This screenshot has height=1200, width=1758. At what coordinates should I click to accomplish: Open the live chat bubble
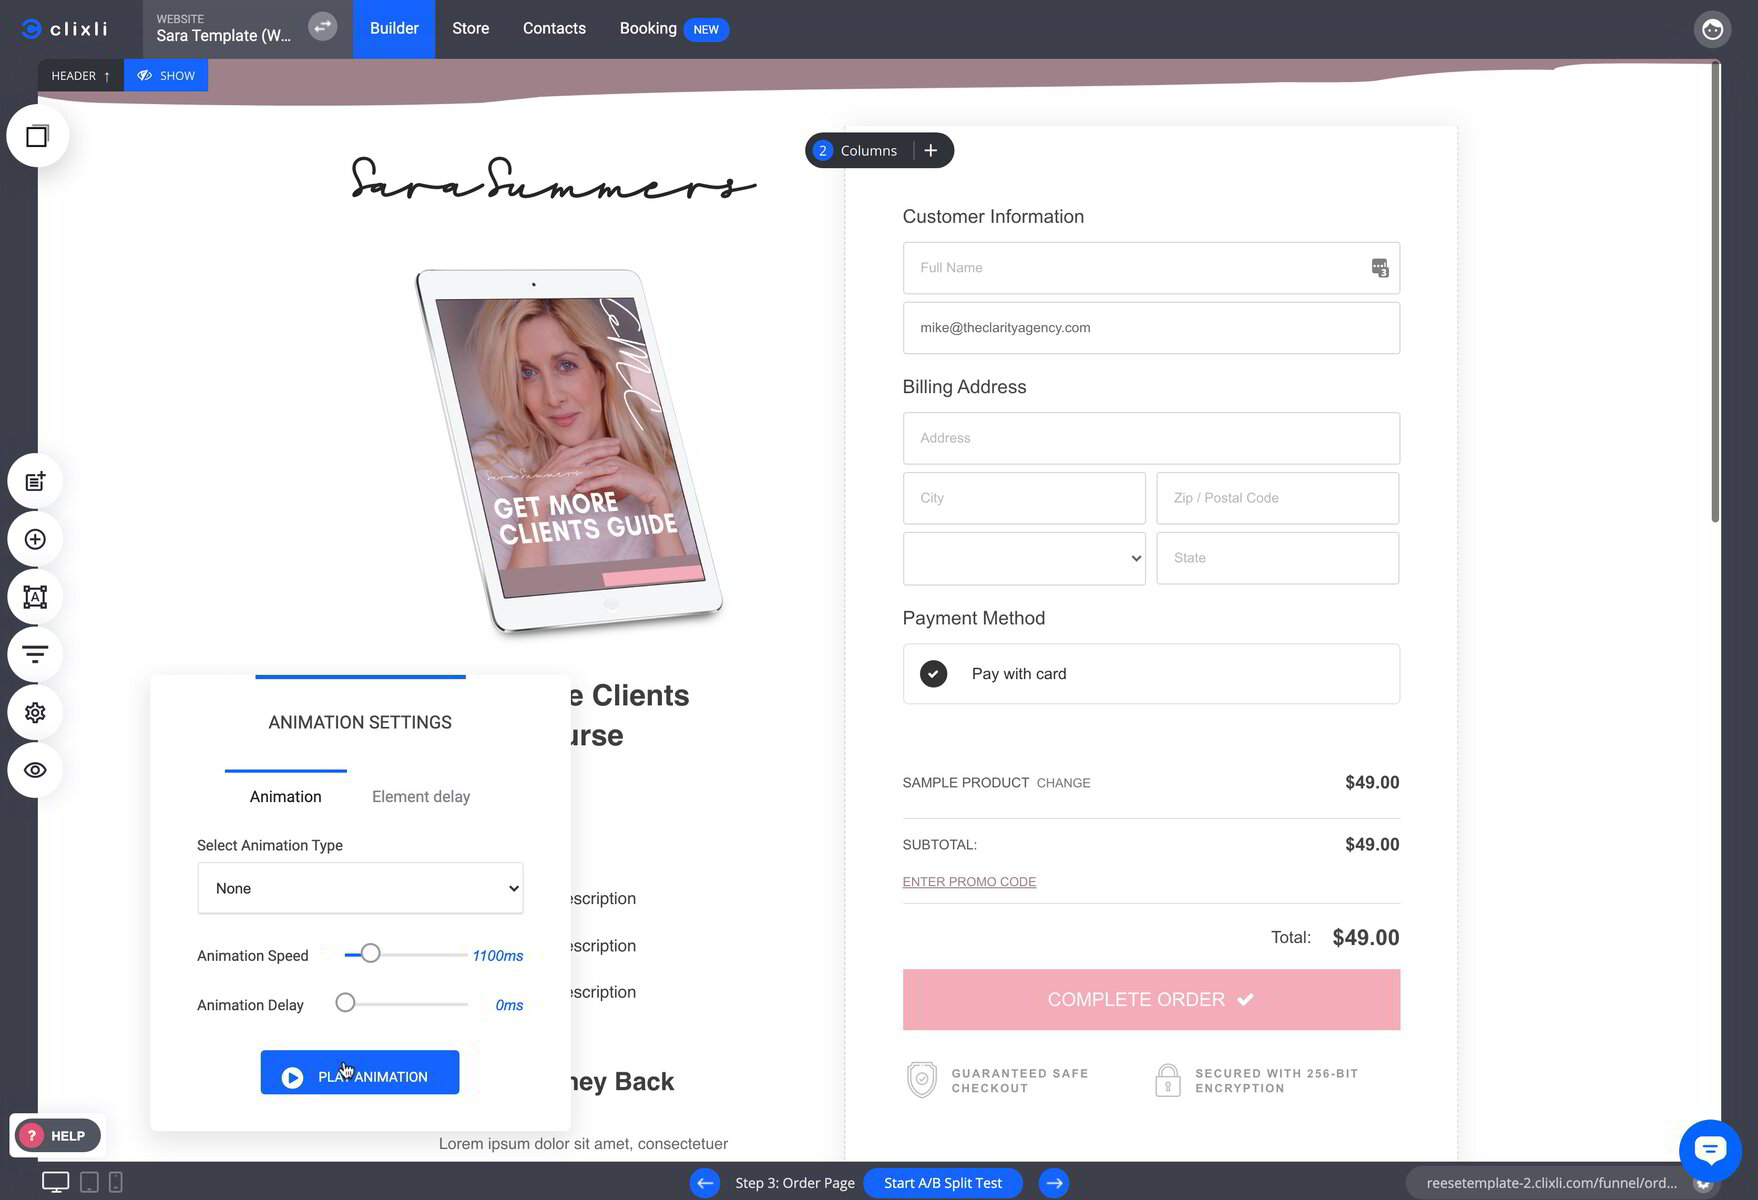coord(1710,1151)
